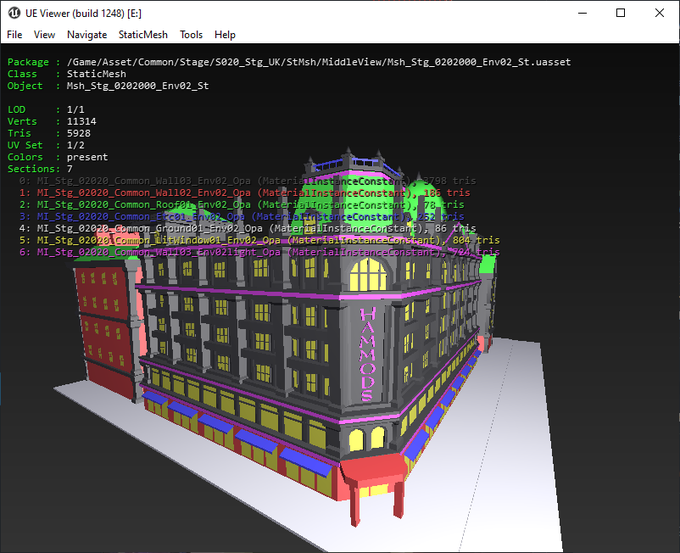Click the yellow LitWindow01 material section line
Screen dimensions: 680x553
pyautogui.click(x=260, y=240)
